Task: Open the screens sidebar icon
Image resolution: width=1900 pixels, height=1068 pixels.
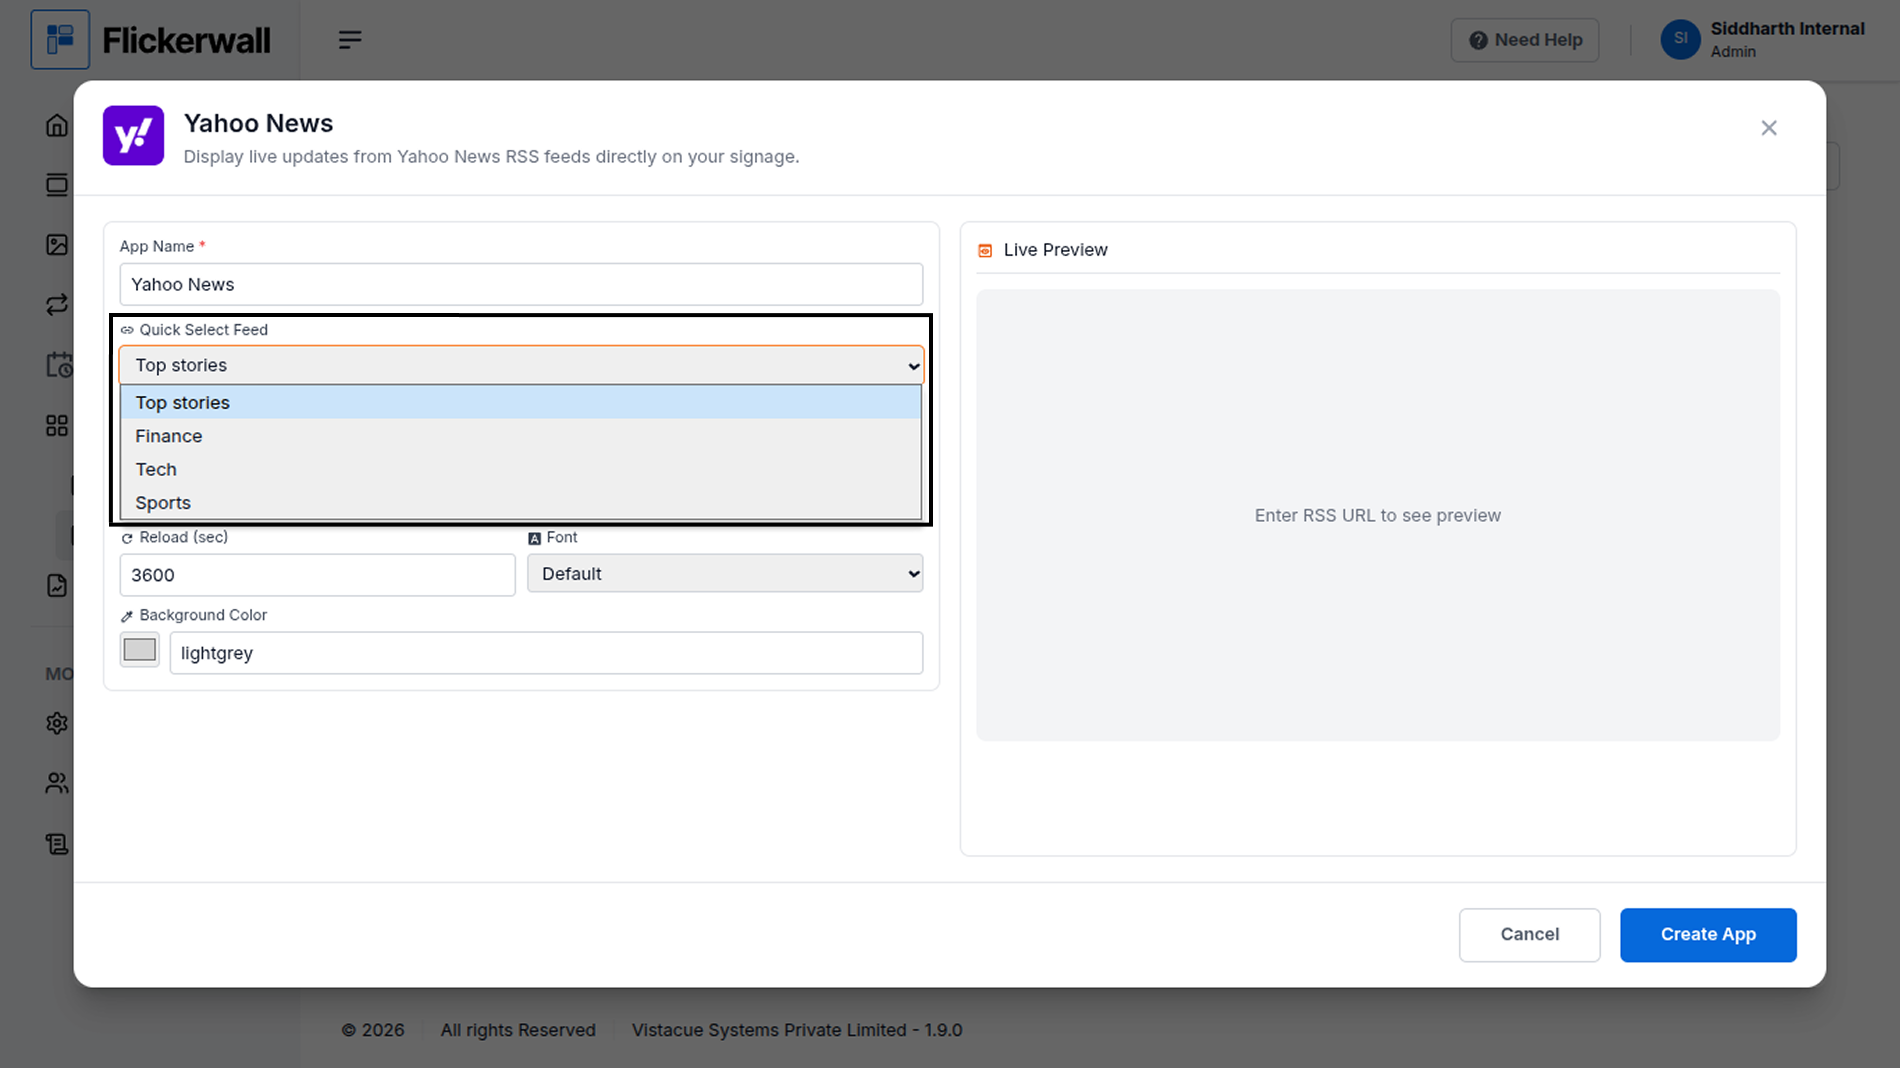Action: [x=57, y=185]
